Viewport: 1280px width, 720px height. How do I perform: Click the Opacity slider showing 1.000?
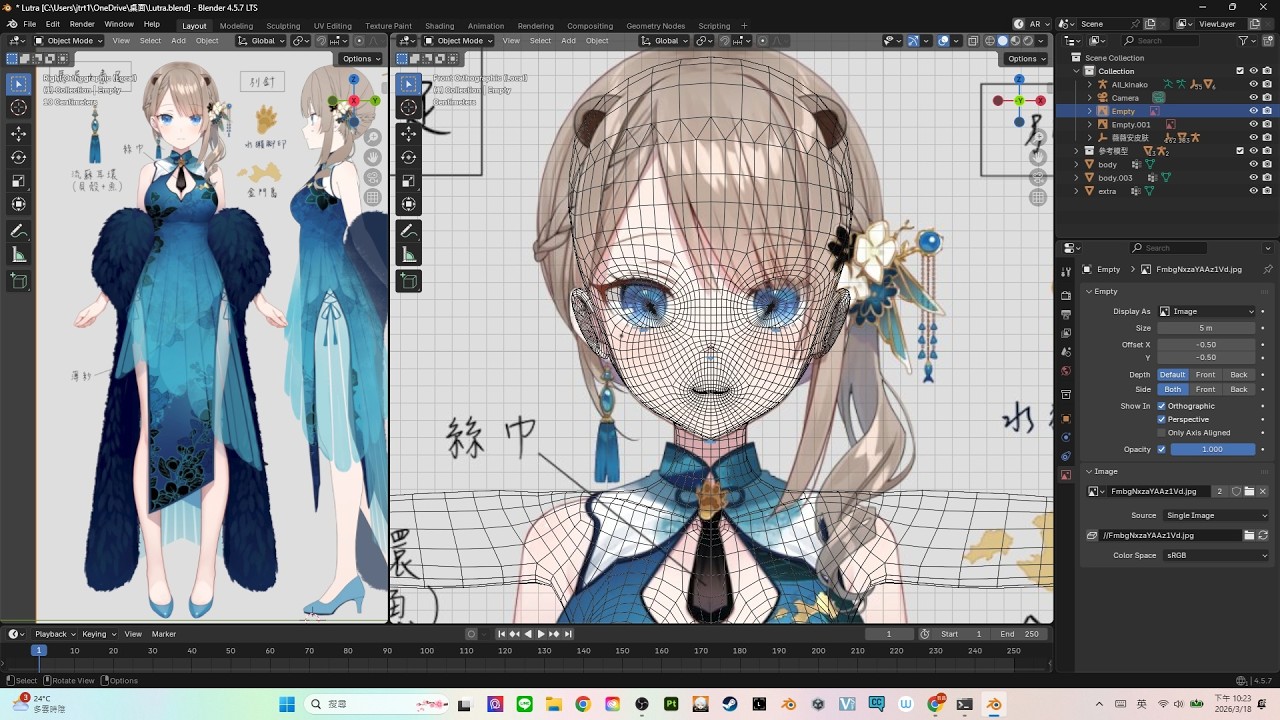coord(1212,450)
